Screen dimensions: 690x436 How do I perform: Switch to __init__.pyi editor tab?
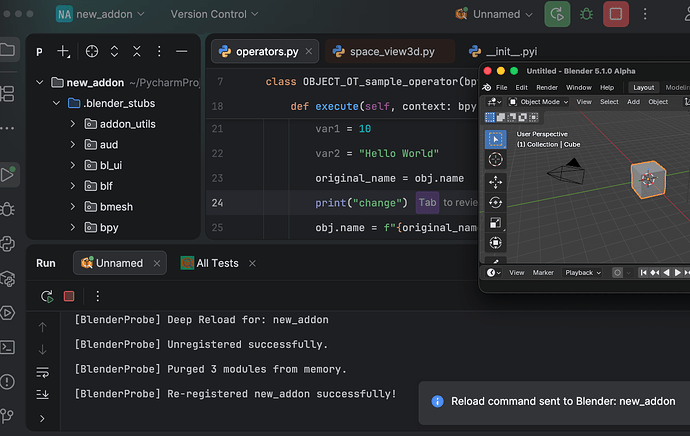click(503, 51)
